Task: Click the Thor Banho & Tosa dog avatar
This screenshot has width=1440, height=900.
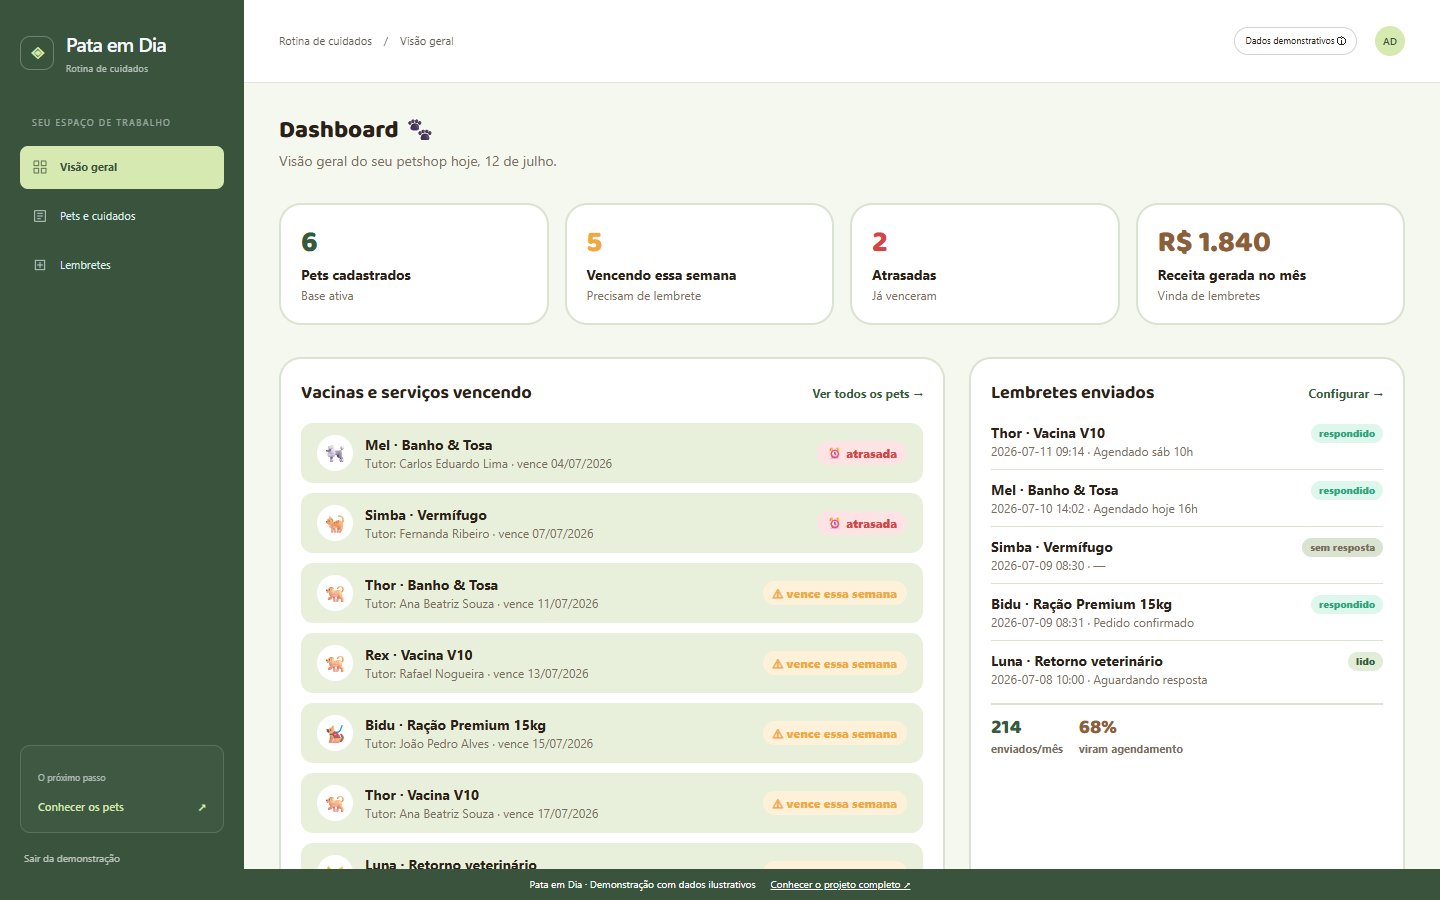Action: [x=334, y=593]
